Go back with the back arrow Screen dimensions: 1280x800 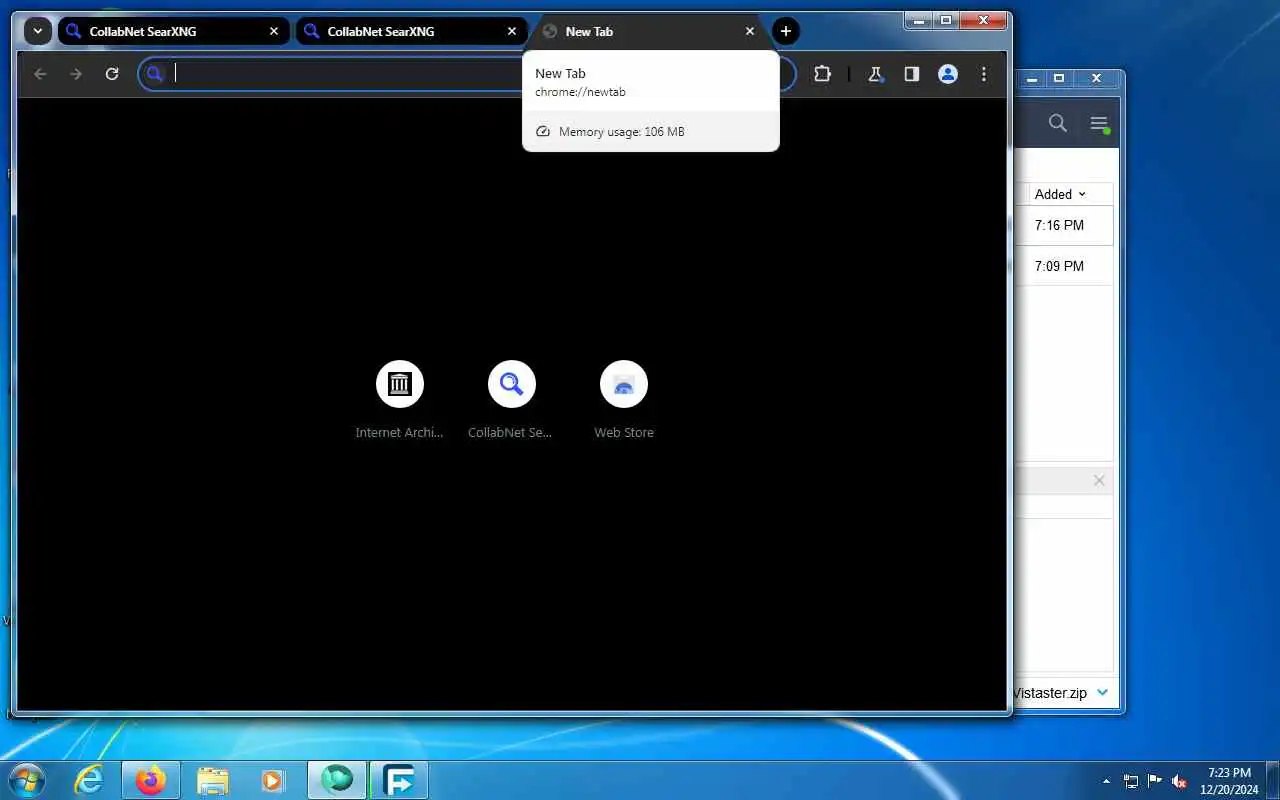[40, 74]
